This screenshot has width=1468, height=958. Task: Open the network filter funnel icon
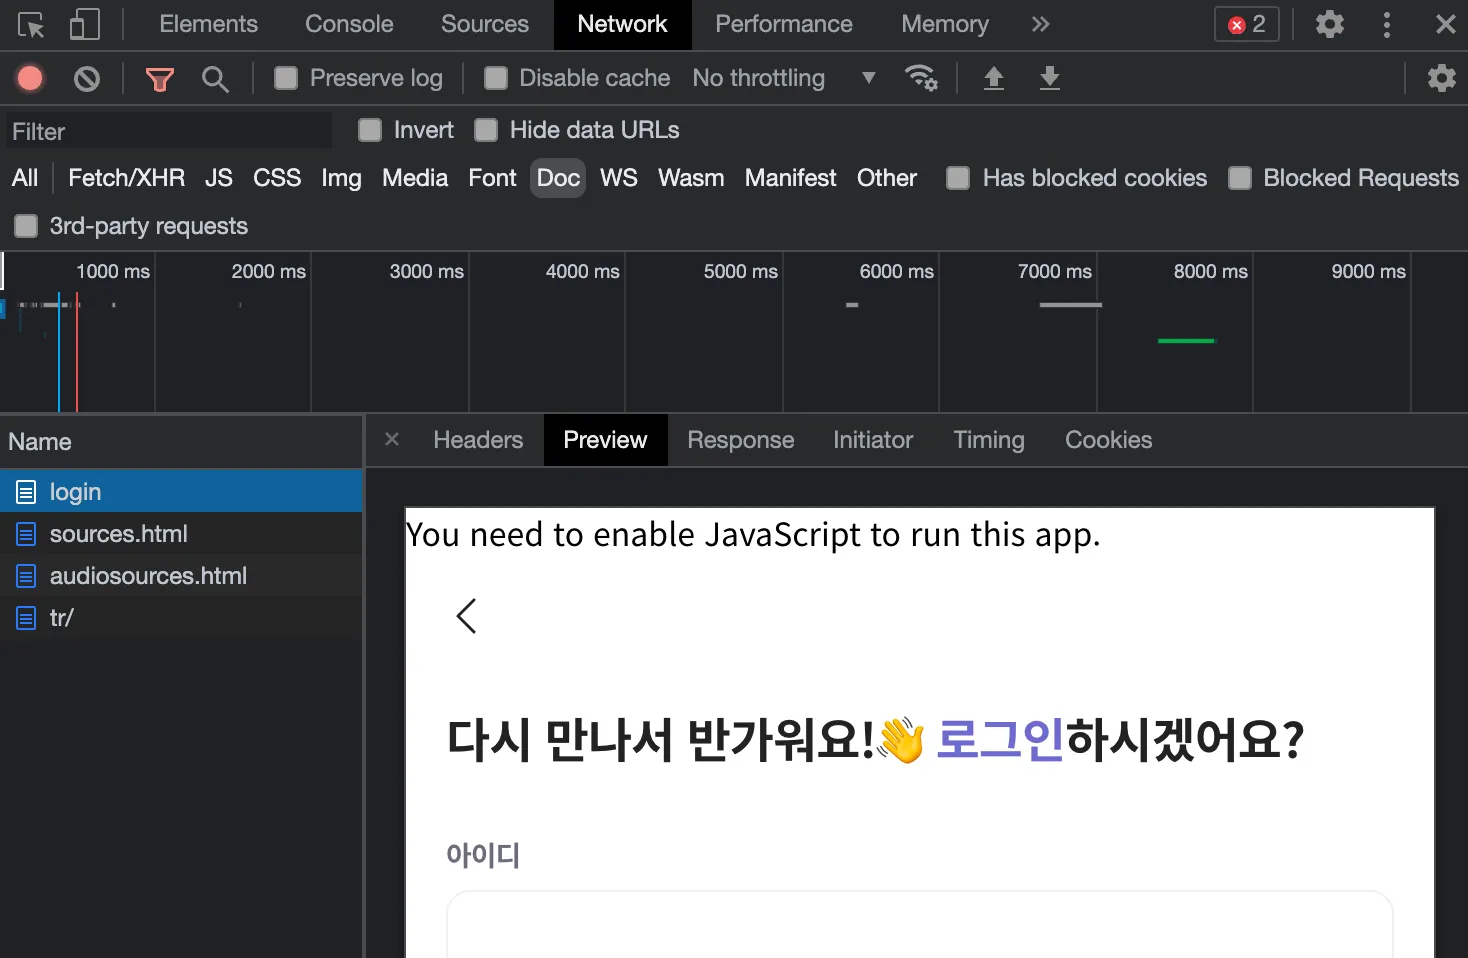point(159,78)
